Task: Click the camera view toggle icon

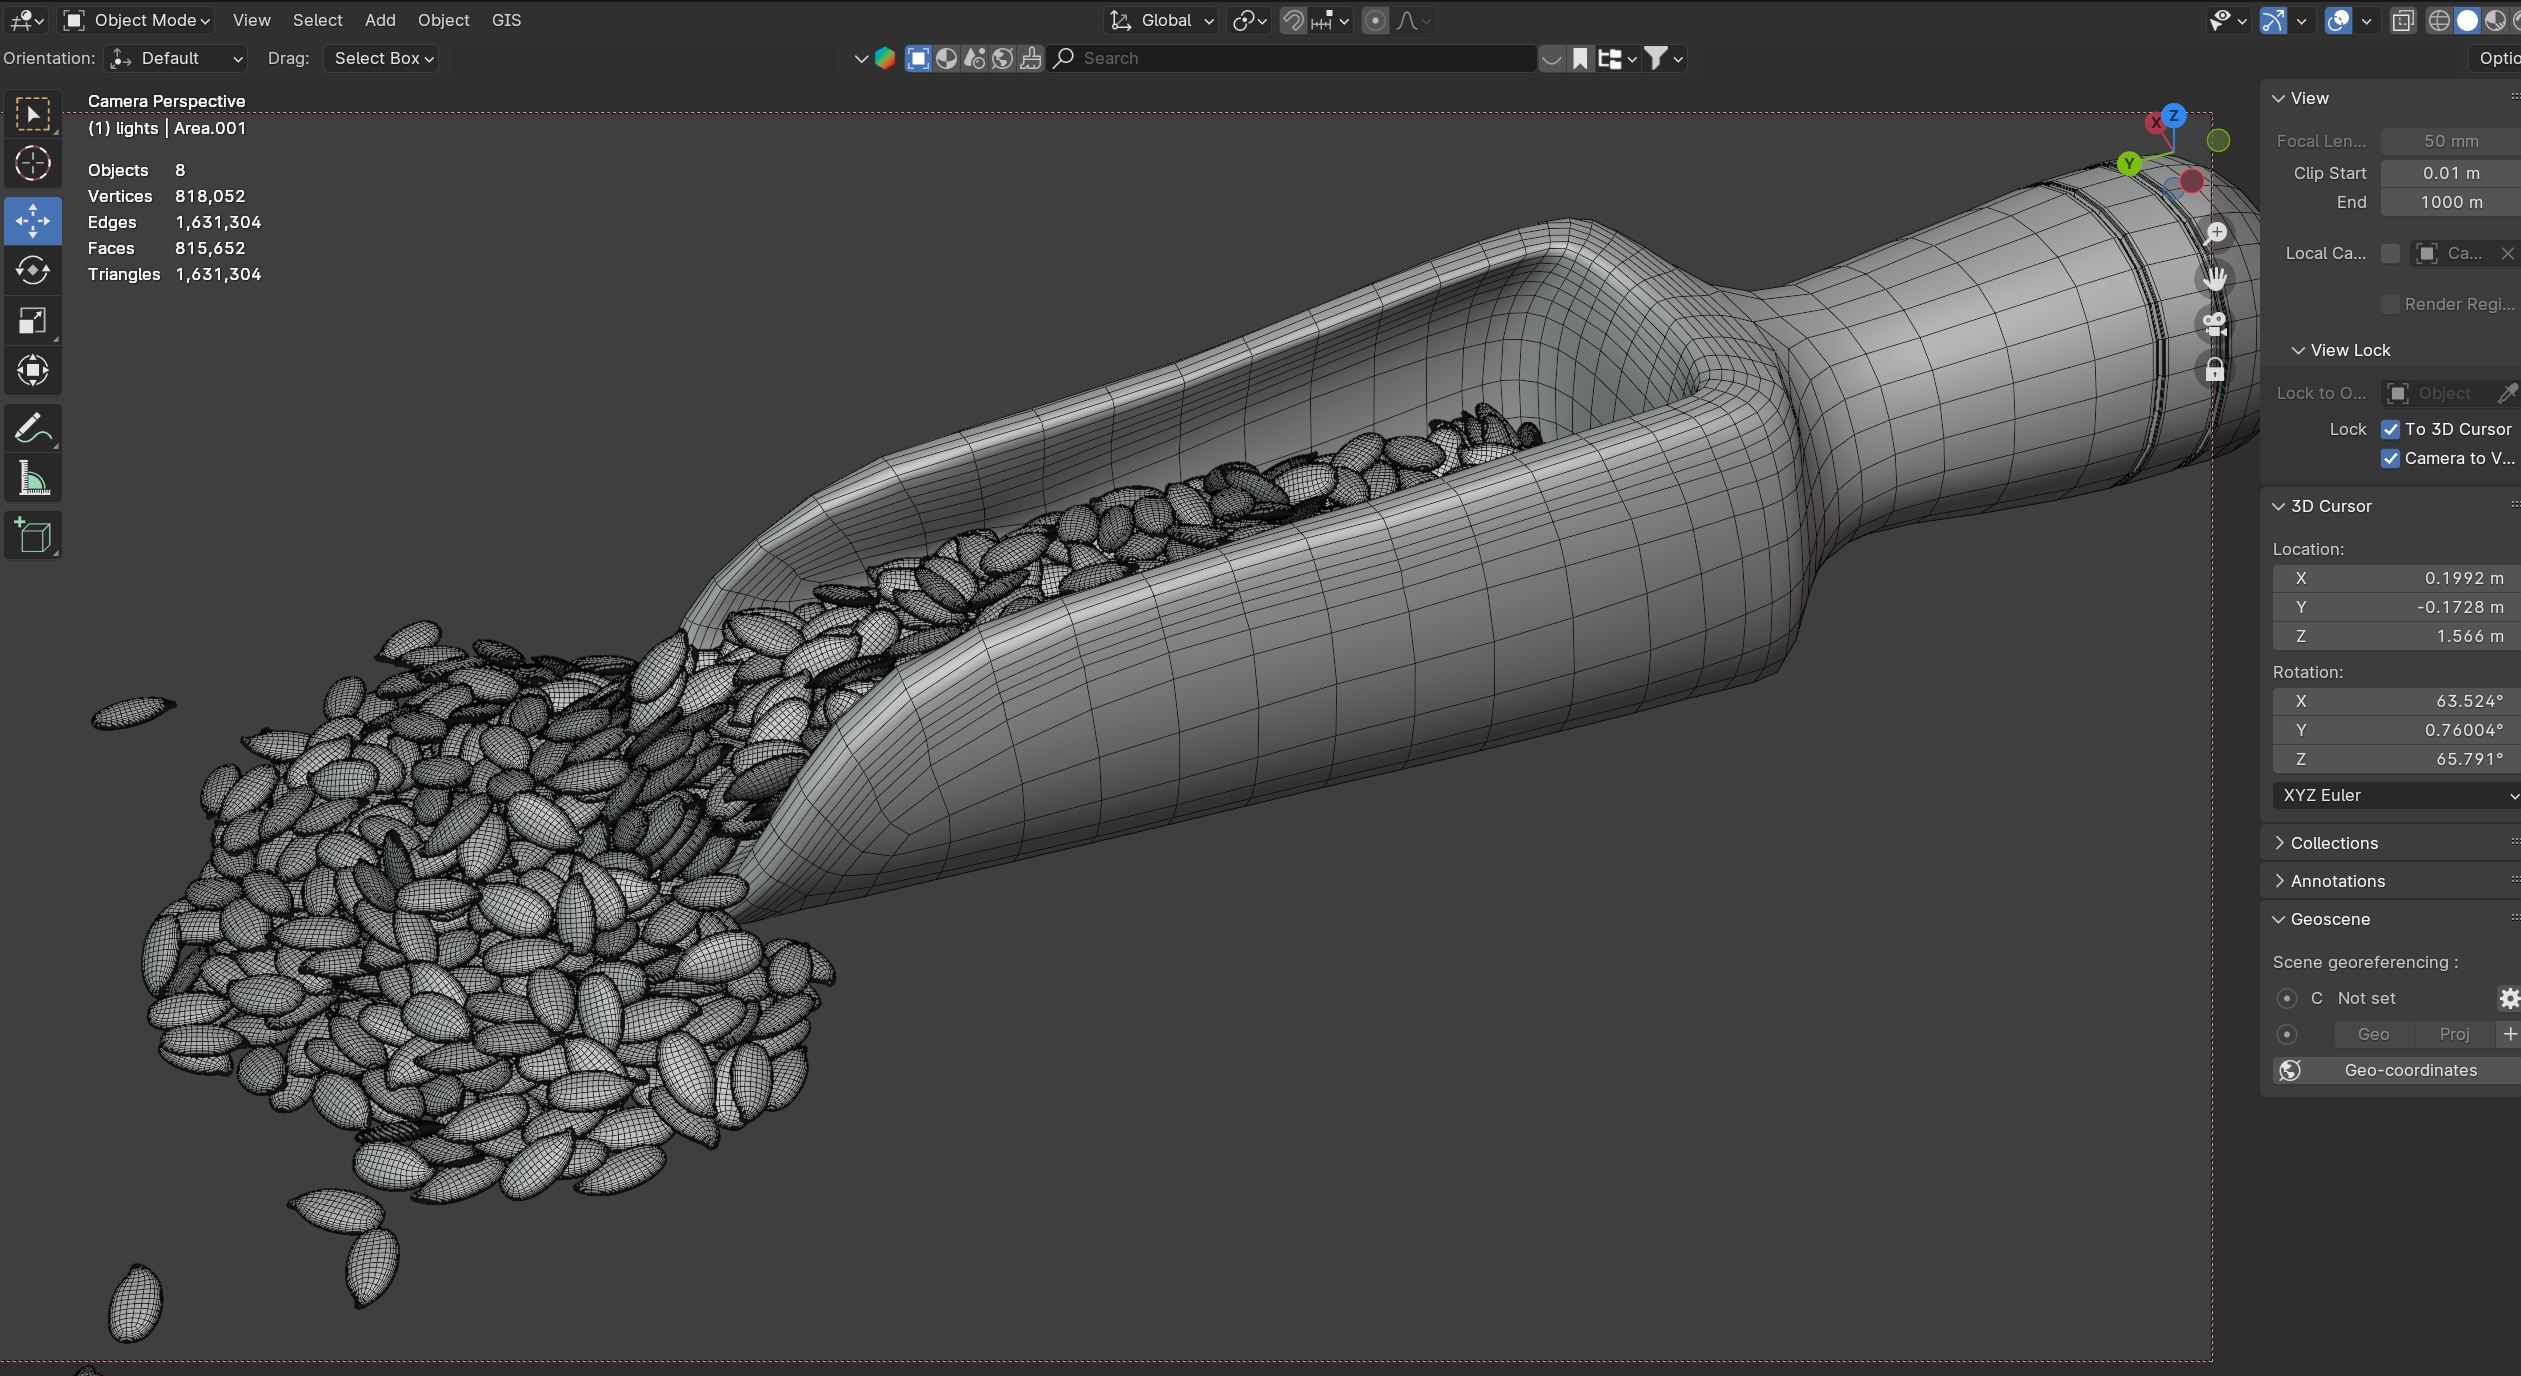Action: (x=2215, y=324)
